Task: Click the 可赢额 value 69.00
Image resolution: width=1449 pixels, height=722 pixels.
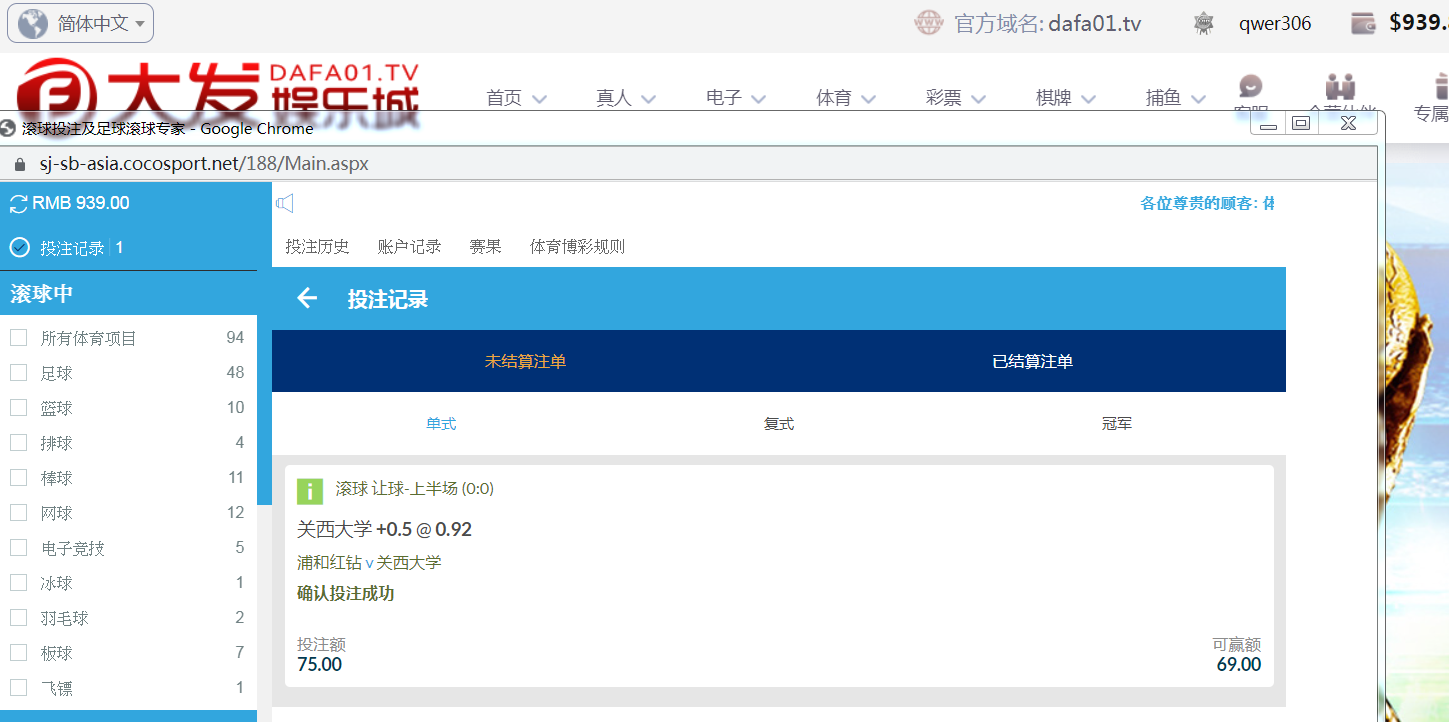Action: pos(1239,664)
